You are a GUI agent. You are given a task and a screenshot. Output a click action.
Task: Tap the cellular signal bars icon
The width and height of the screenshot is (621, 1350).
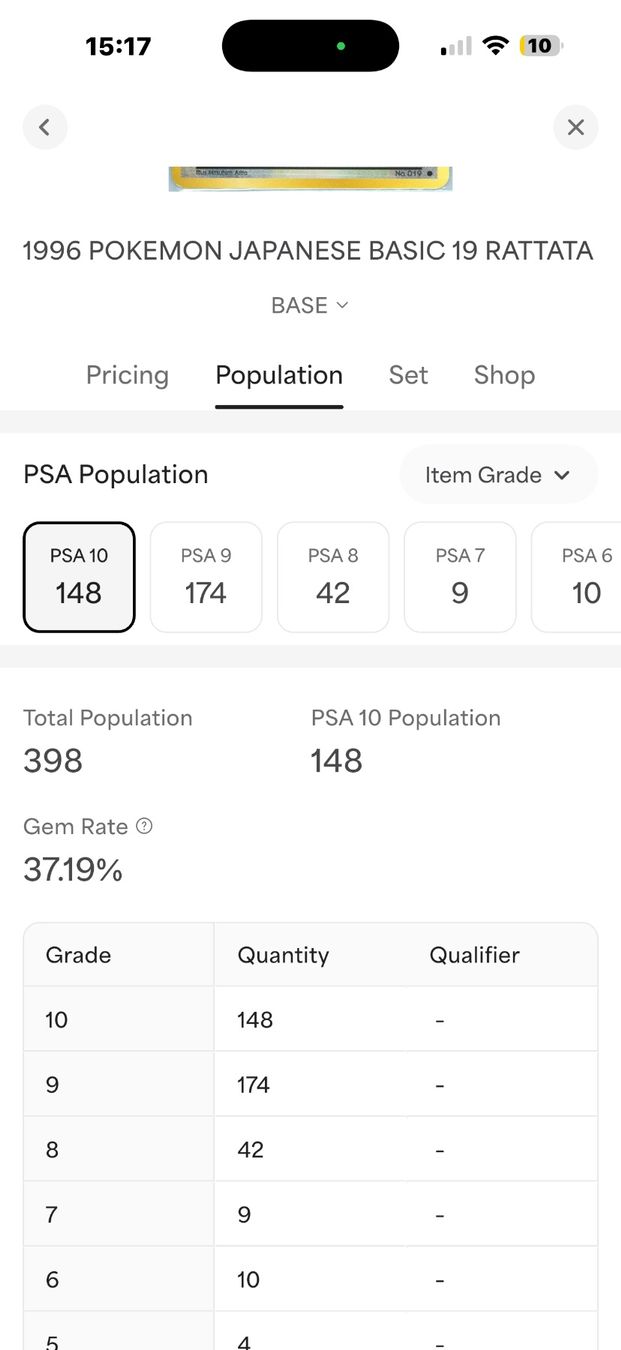pos(456,46)
